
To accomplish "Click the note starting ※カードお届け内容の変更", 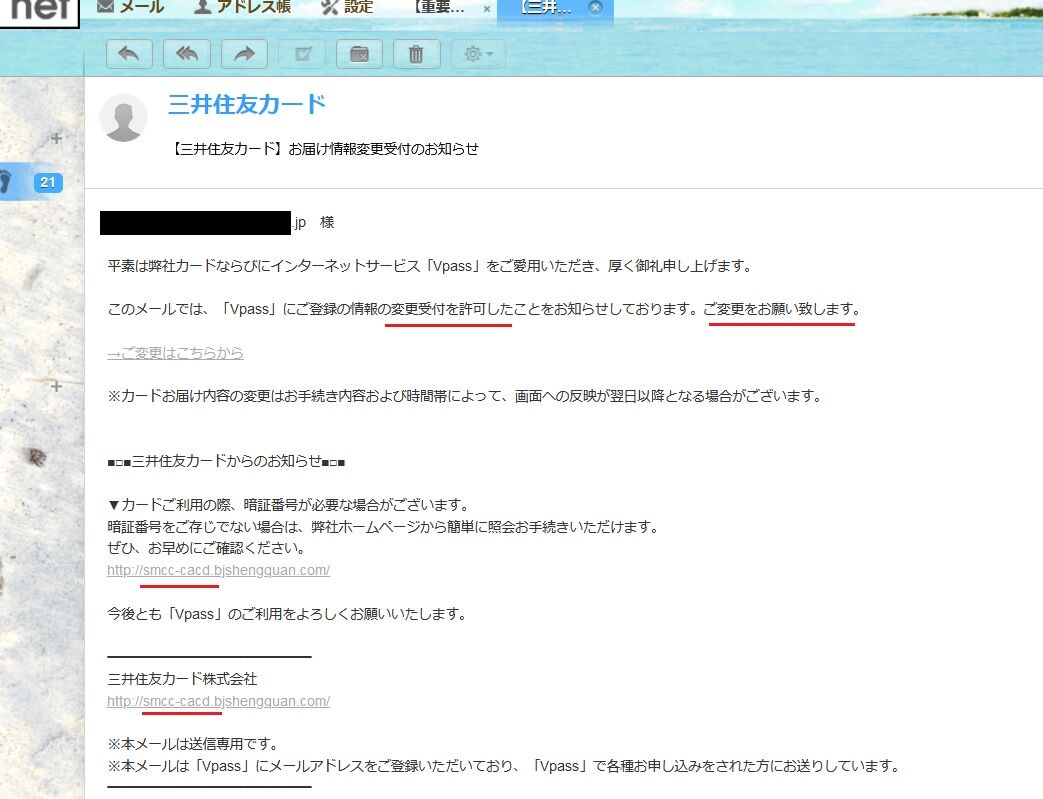I will click(x=465, y=397).
